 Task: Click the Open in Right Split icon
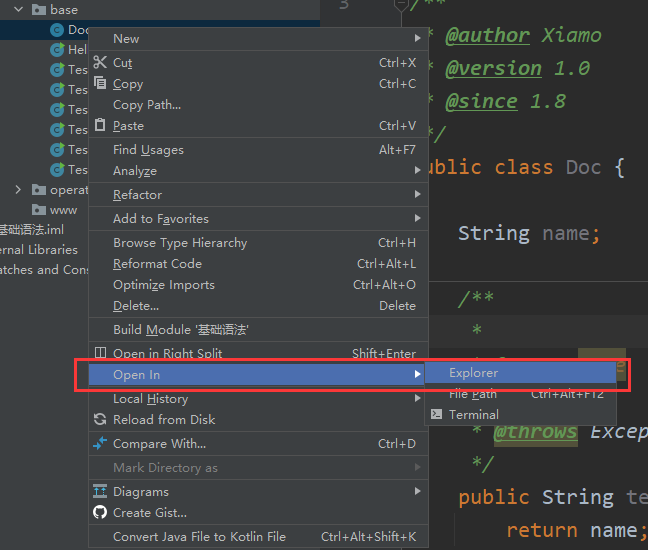[100, 352]
